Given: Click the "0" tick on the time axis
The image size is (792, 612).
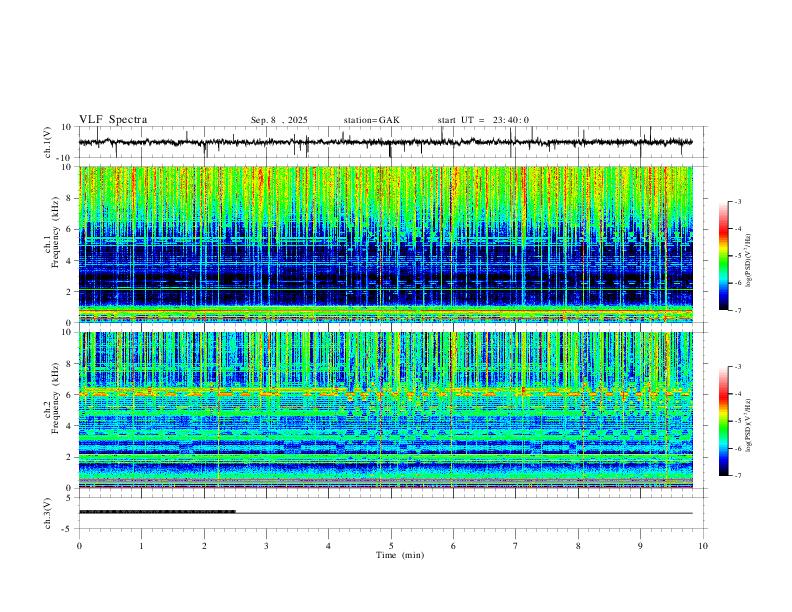Looking at the screenshot, I should (x=79, y=546).
